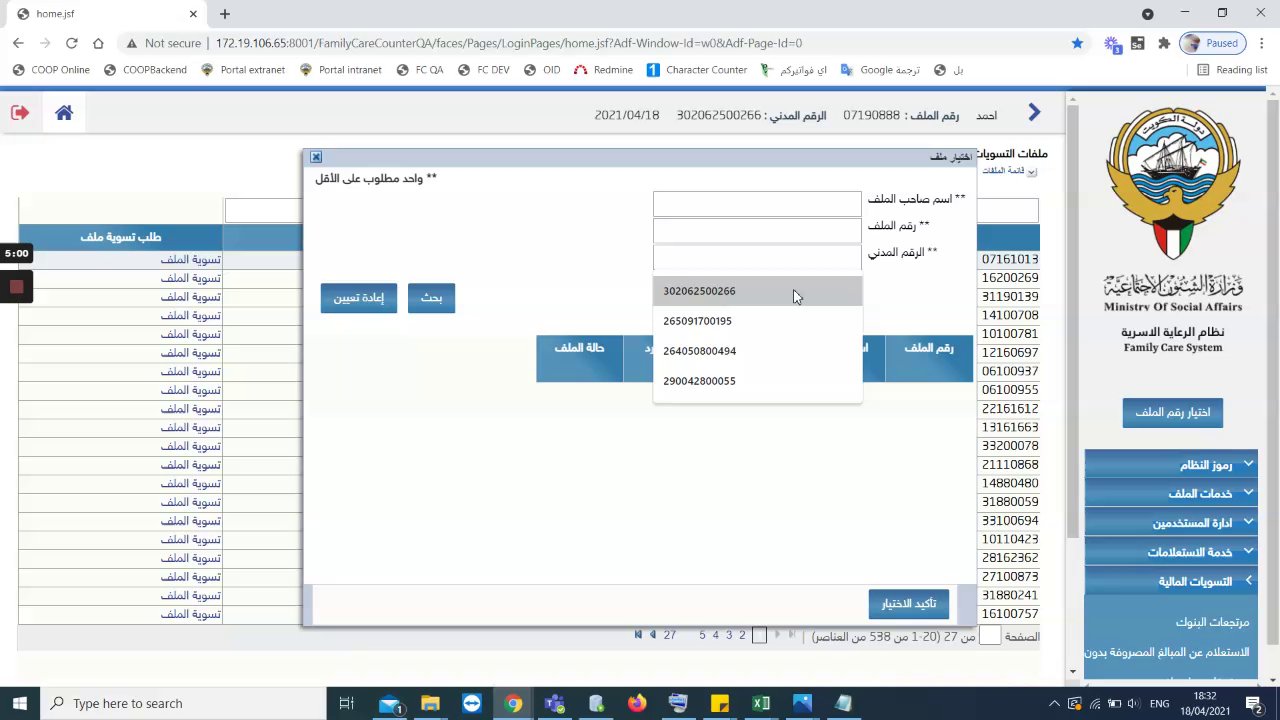Click the home icon in page header
Viewport: 1280px width, 720px height.
(64, 113)
